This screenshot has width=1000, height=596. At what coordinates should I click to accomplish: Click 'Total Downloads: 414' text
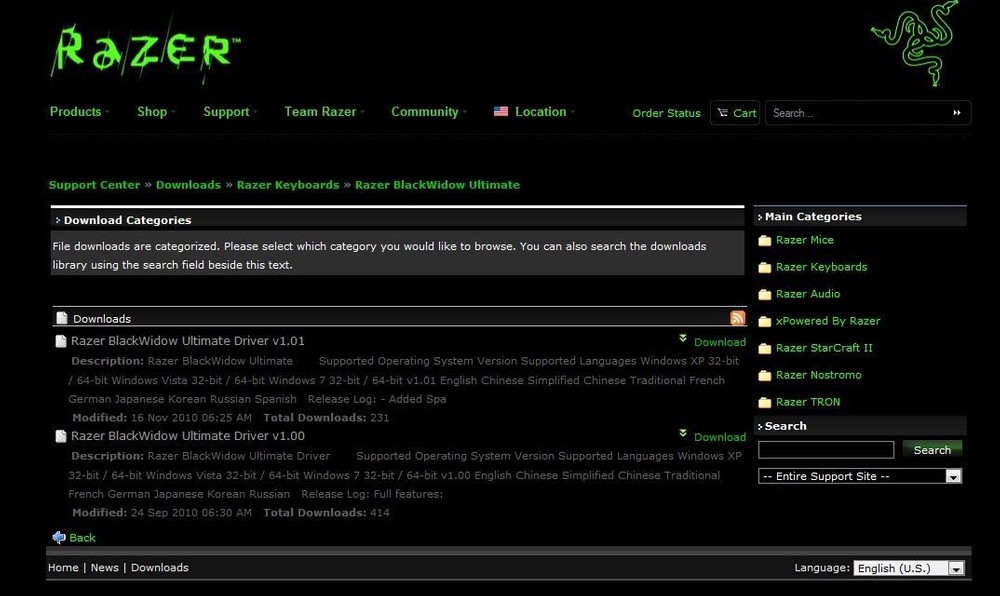(326, 513)
